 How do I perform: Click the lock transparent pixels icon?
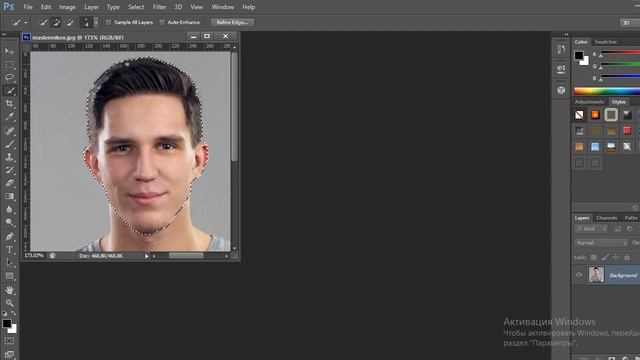(593, 257)
